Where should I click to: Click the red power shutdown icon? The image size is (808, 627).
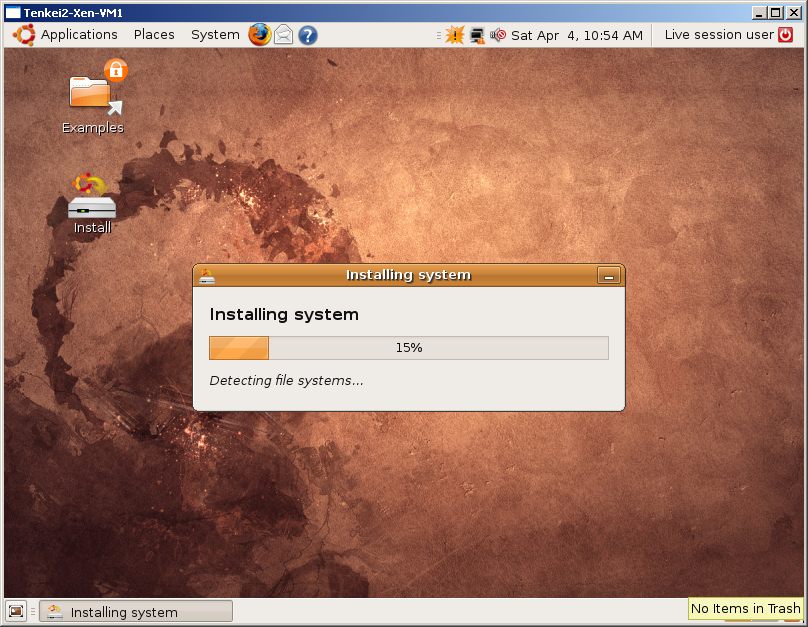(785, 35)
